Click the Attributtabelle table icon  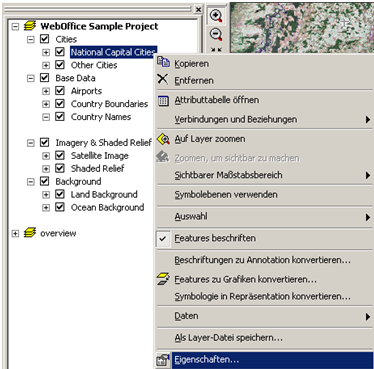(163, 100)
